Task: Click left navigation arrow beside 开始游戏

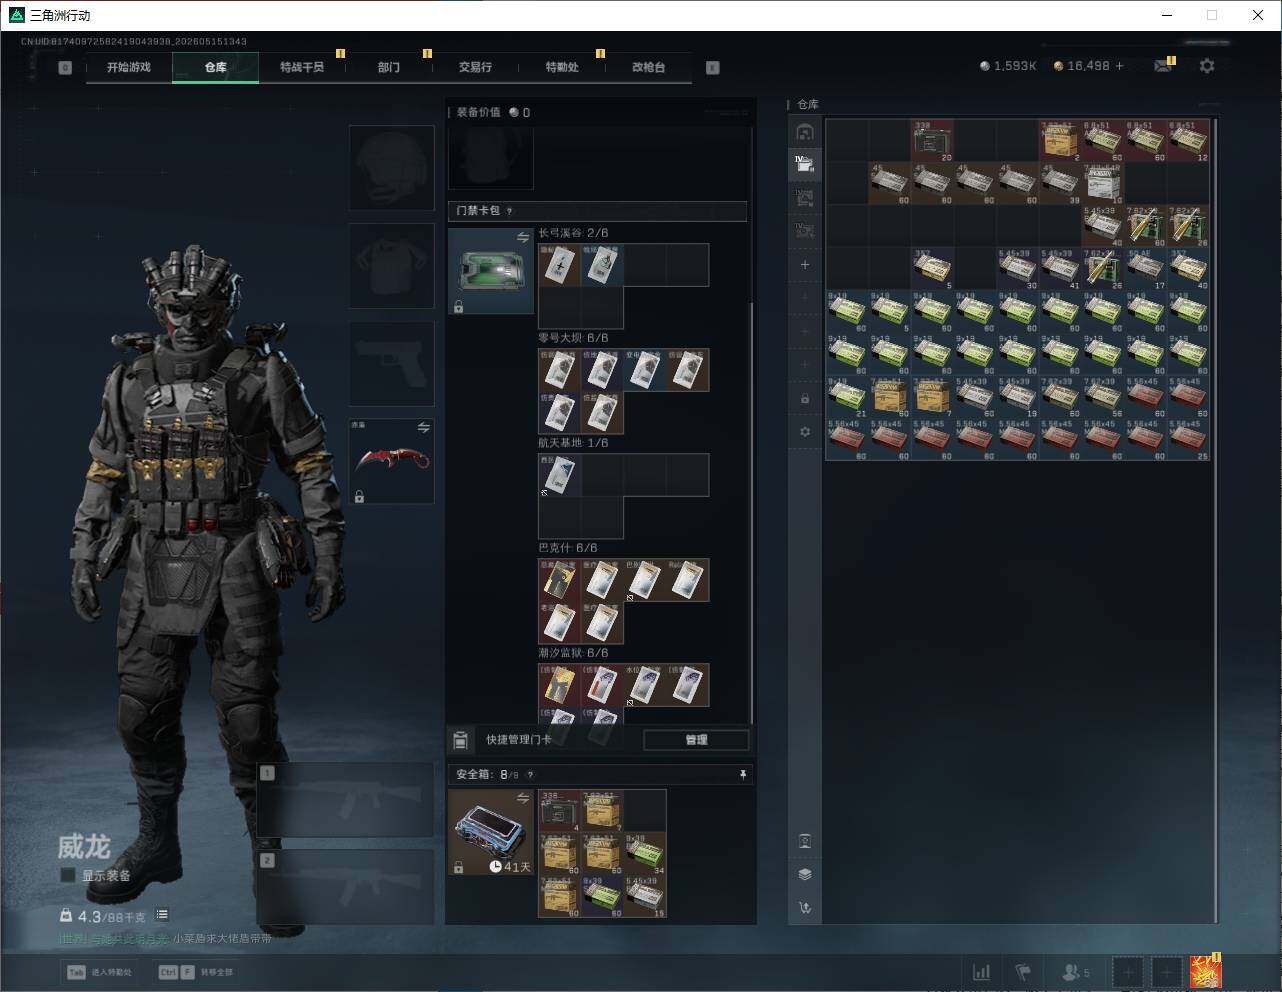Action: coord(65,67)
